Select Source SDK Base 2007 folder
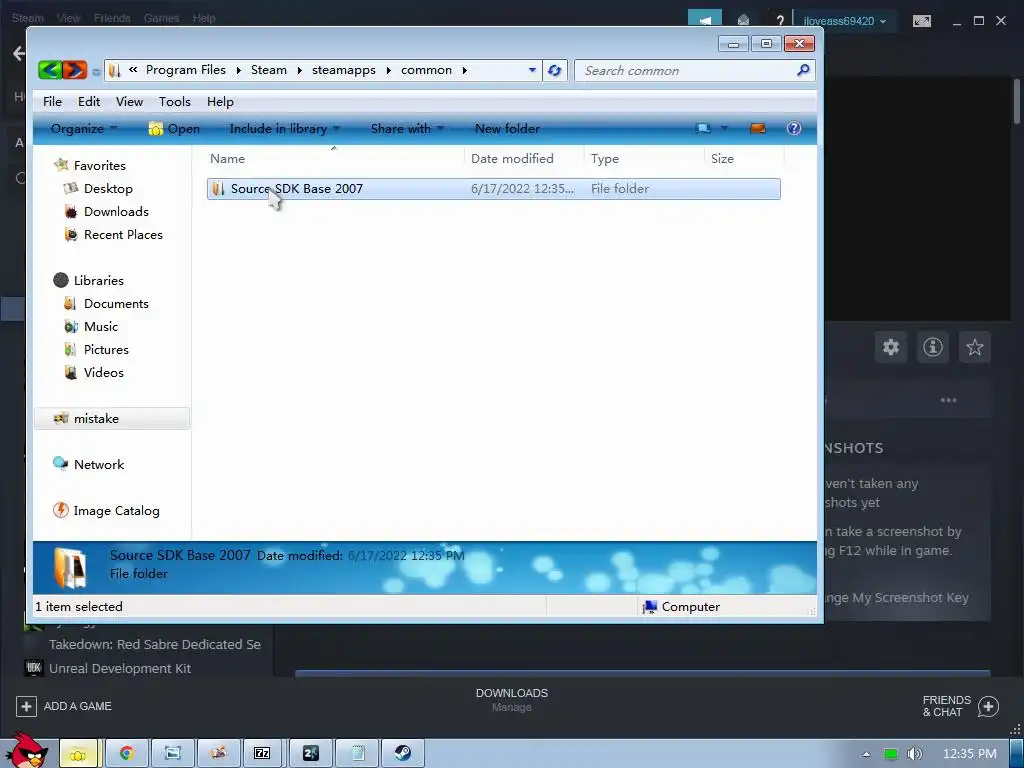 point(493,189)
